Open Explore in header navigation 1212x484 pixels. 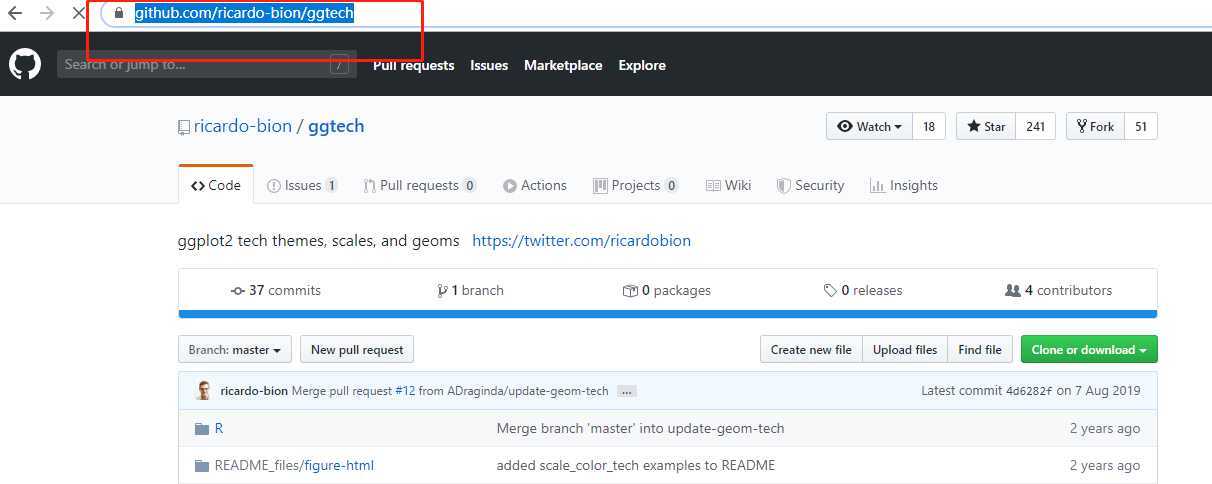coord(642,65)
